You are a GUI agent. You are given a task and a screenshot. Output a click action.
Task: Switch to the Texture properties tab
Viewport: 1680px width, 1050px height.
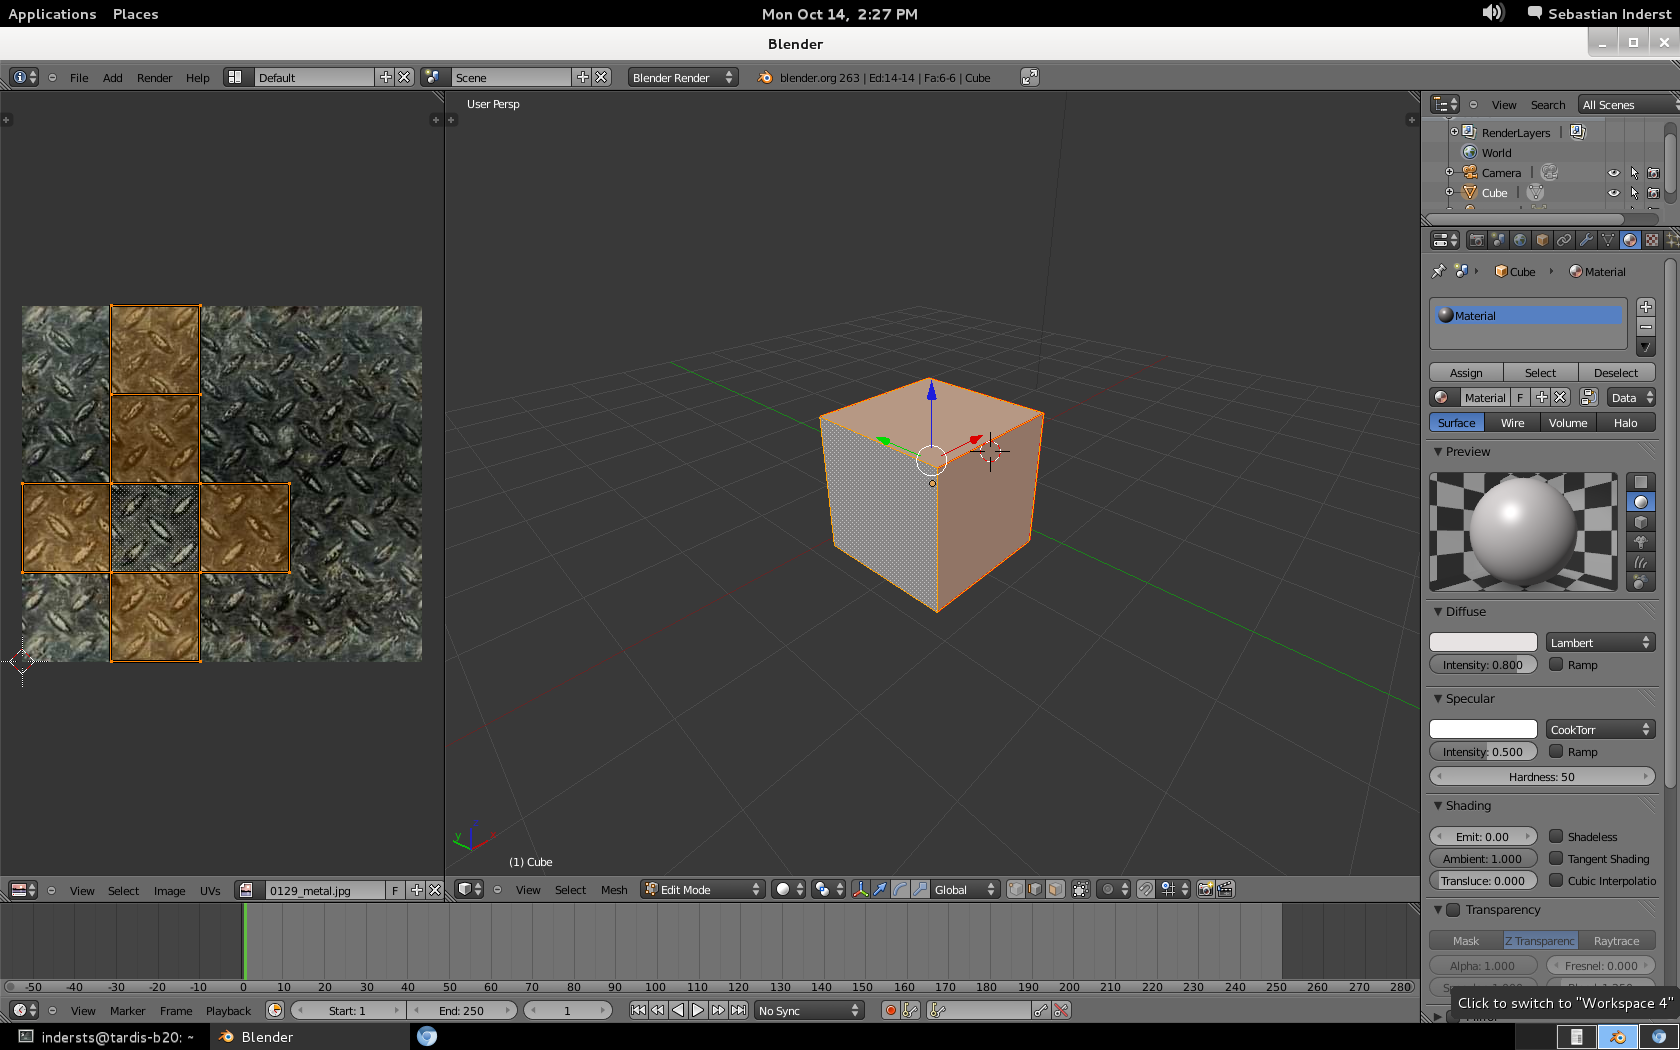(x=1652, y=240)
